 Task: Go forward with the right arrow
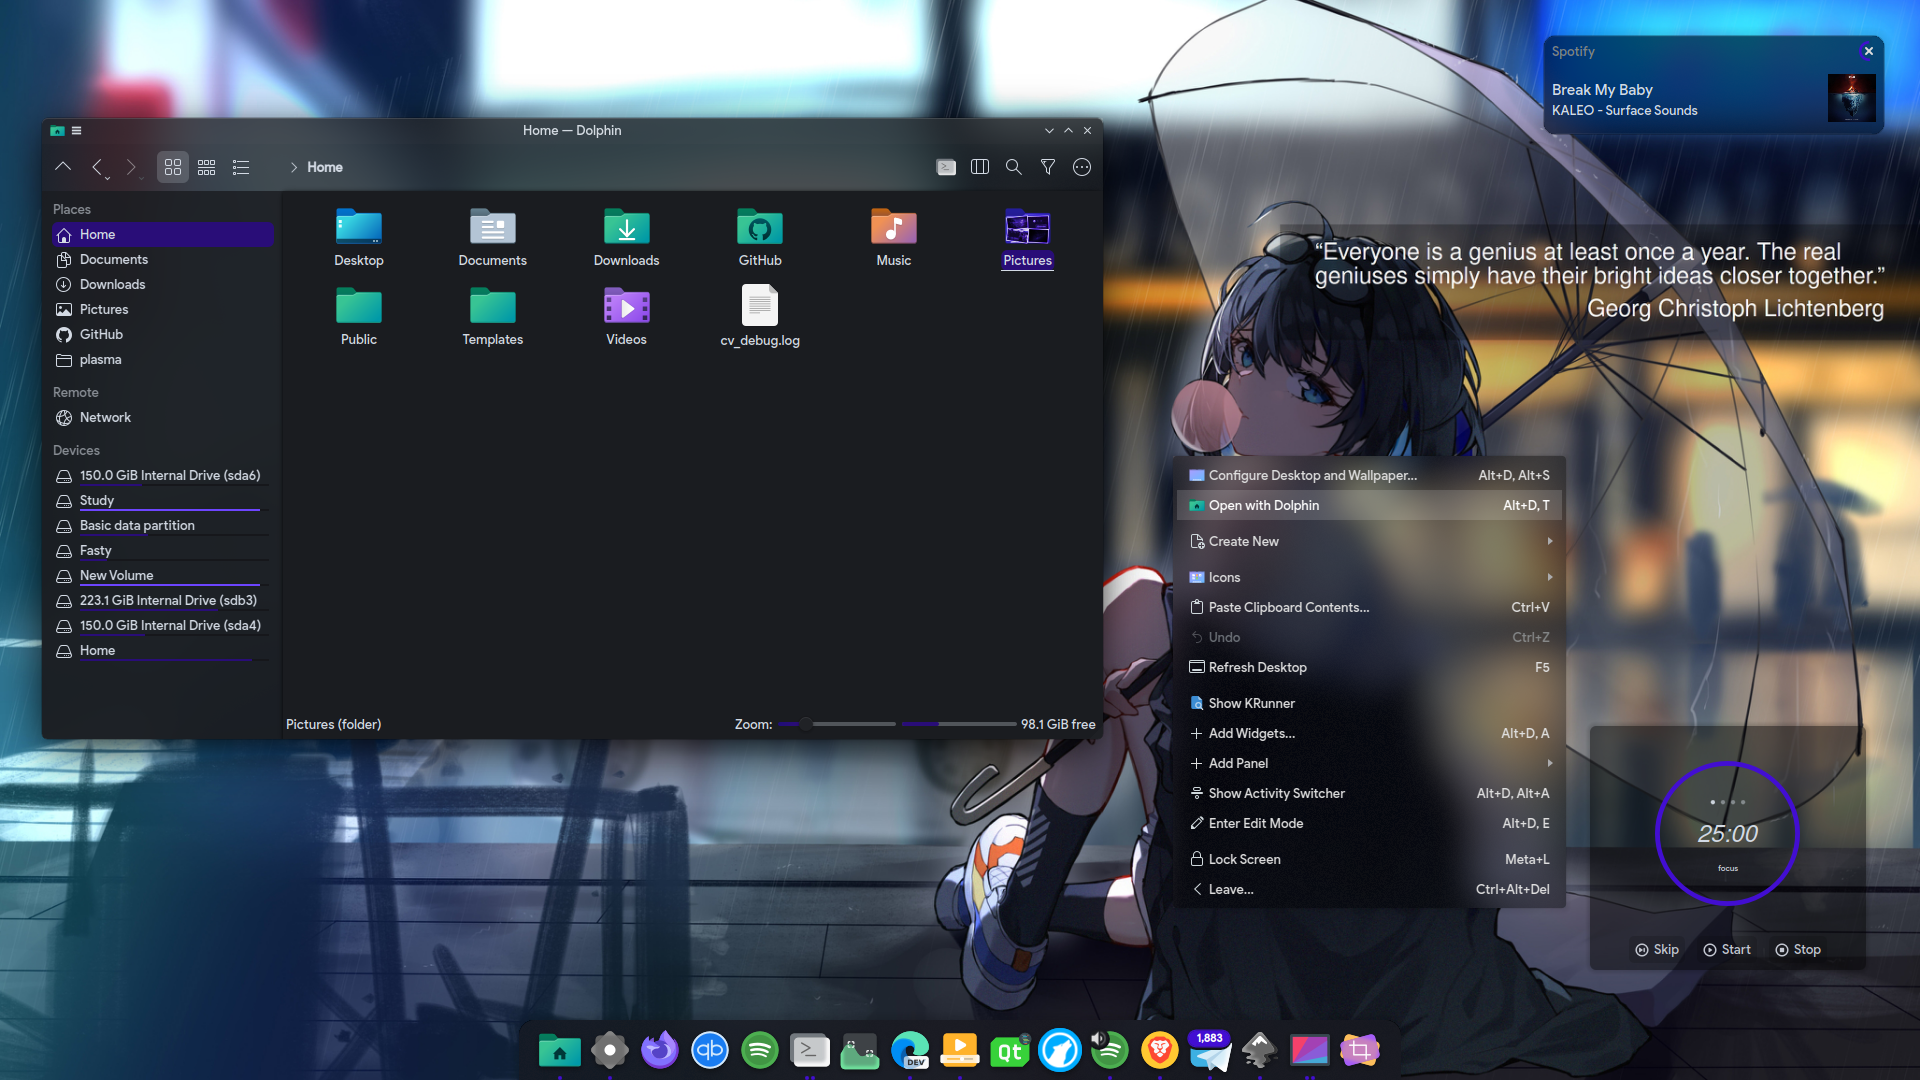pos(131,167)
